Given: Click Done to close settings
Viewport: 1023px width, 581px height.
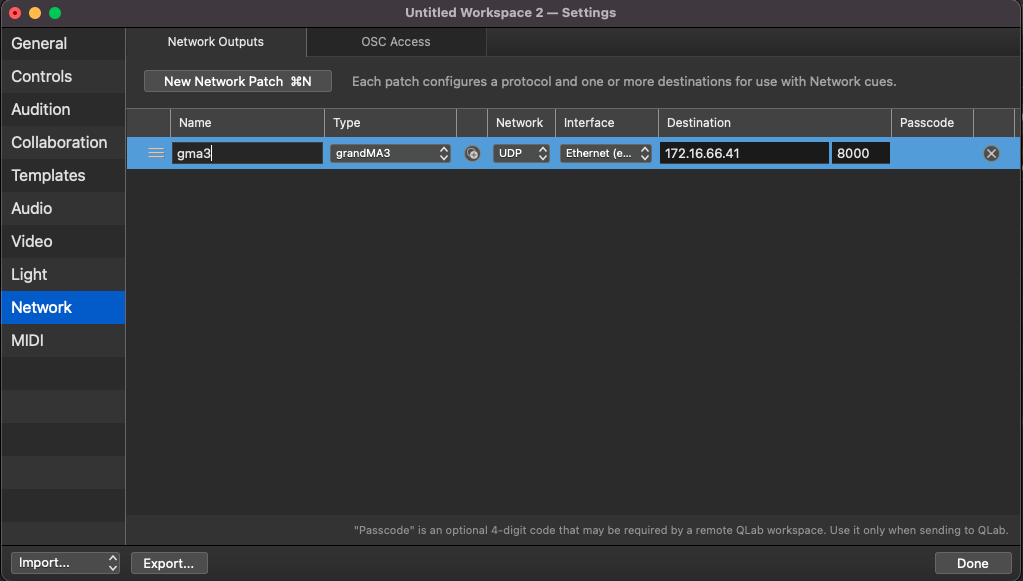Looking at the screenshot, I should click(x=972, y=563).
